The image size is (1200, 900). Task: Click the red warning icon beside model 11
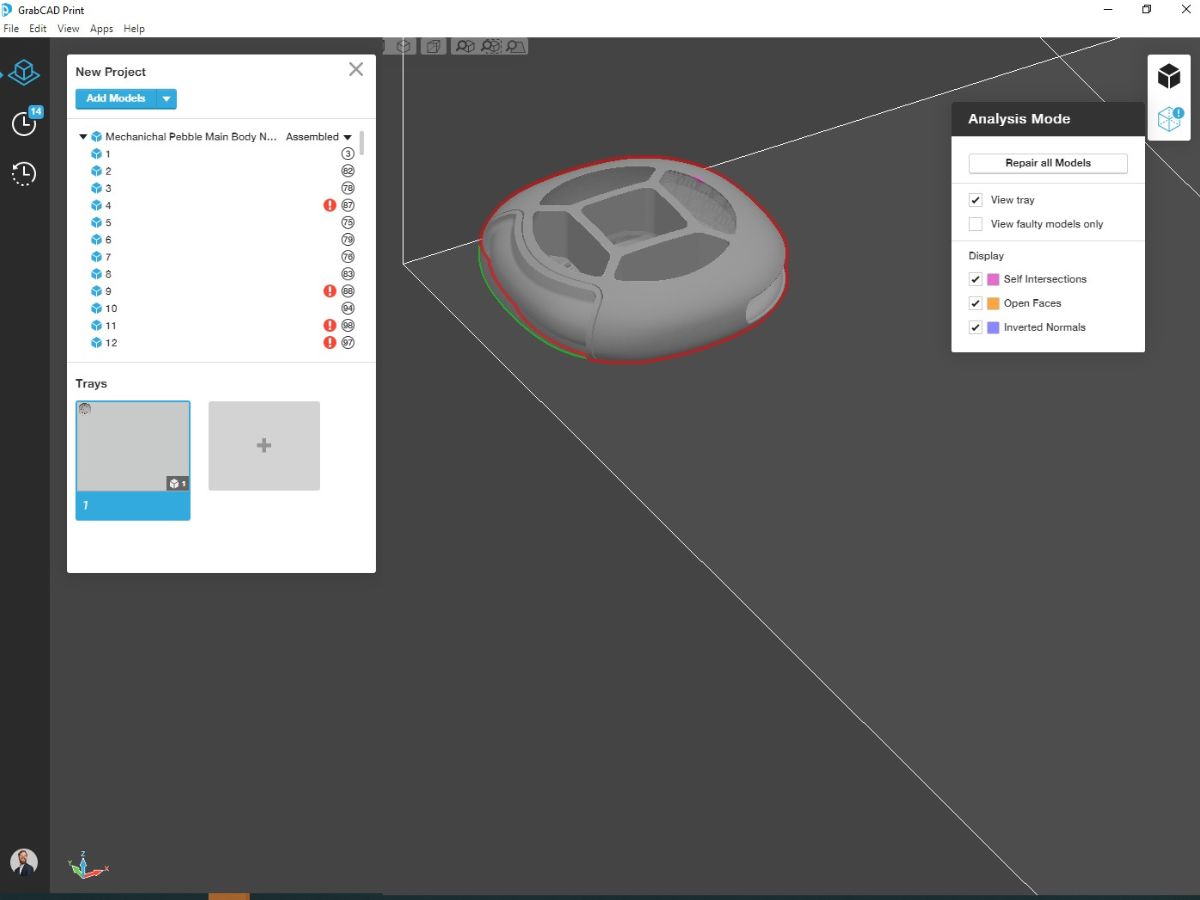coord(329,325)
